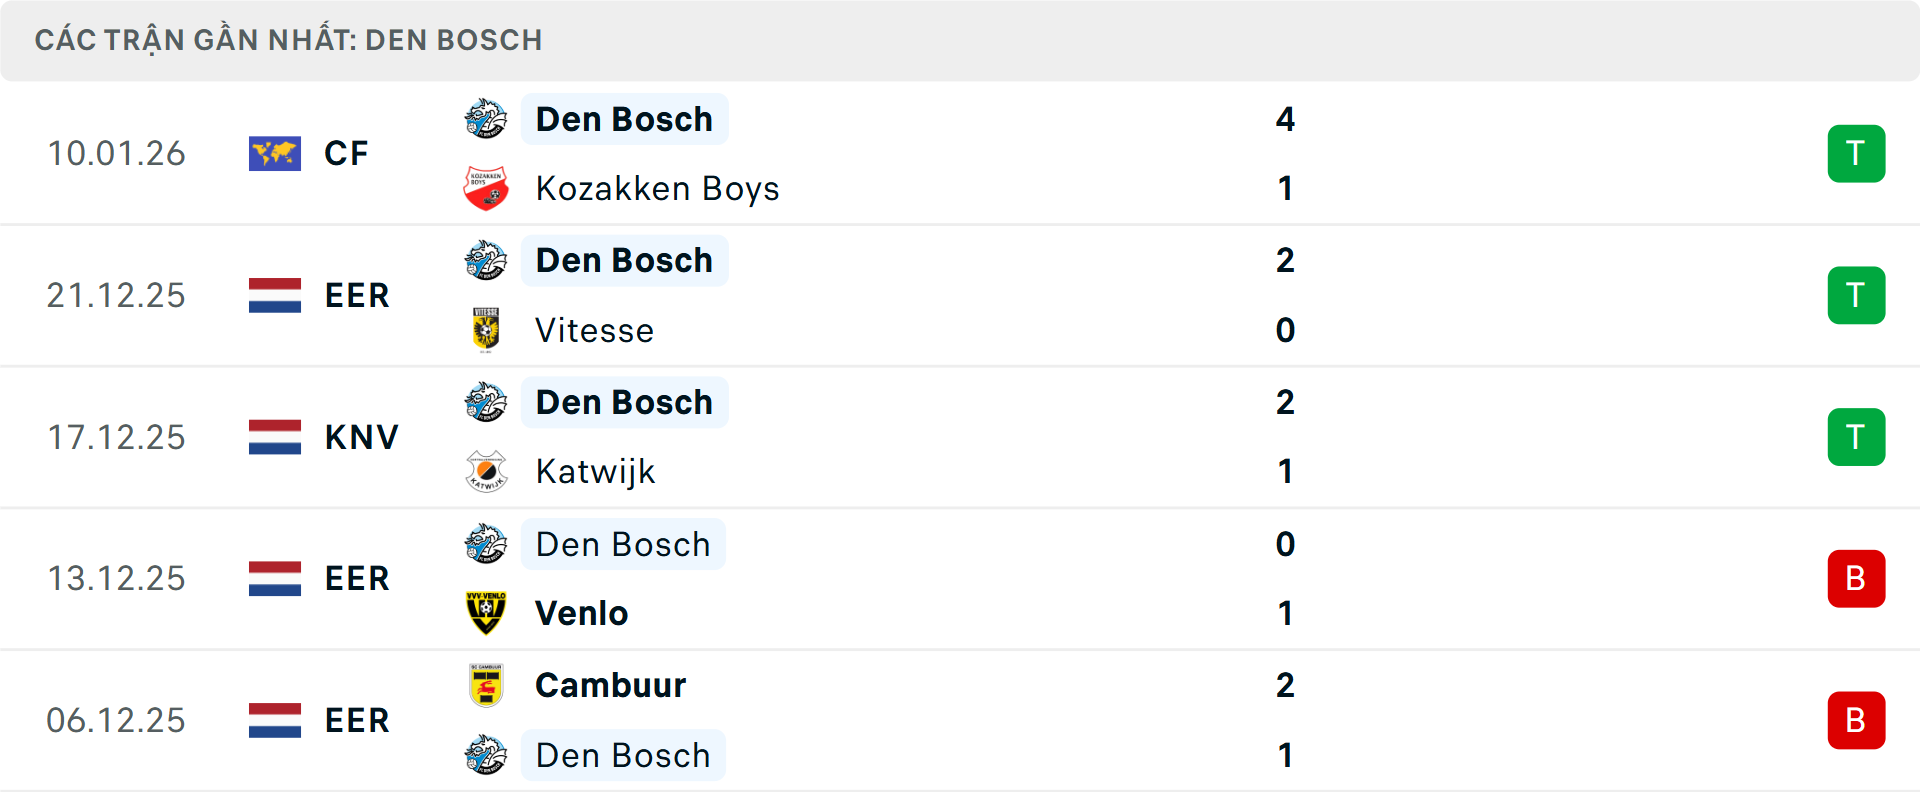The width and height of the screenshot is (1920, 792).
Task: Click the Kozakken Boys crest icon
Action: [487, 188]
